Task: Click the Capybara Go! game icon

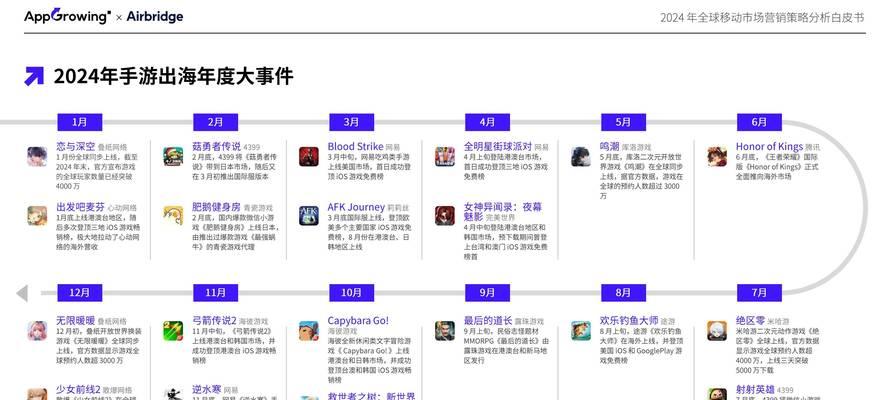Action: (309, 331)
